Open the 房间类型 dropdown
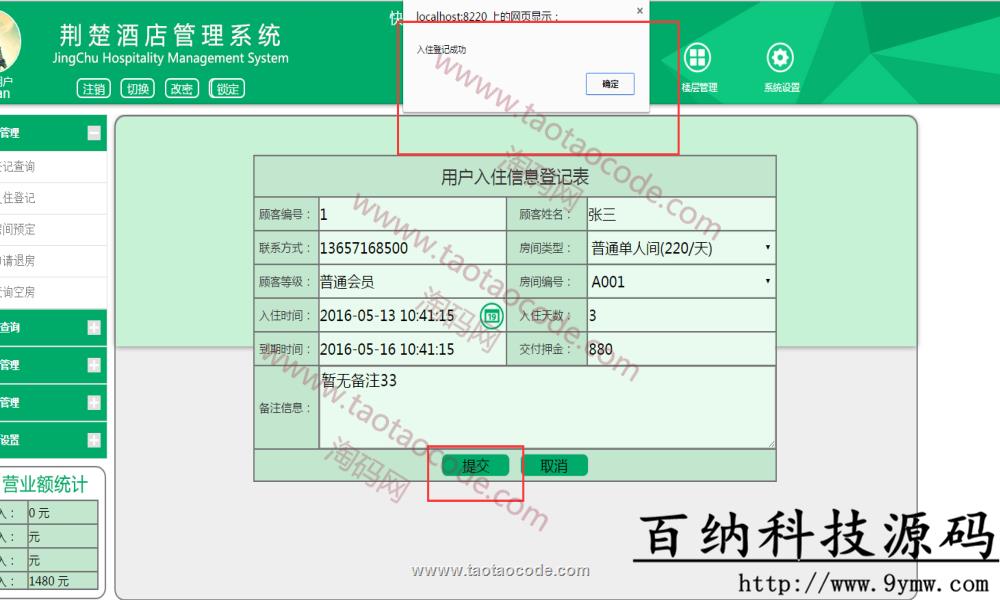1000x600 pixels. [680, 248]
